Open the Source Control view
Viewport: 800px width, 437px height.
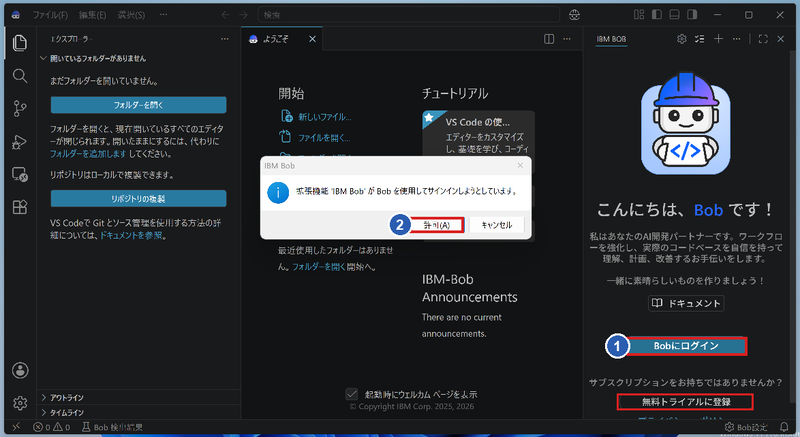[x=20, y=109]
